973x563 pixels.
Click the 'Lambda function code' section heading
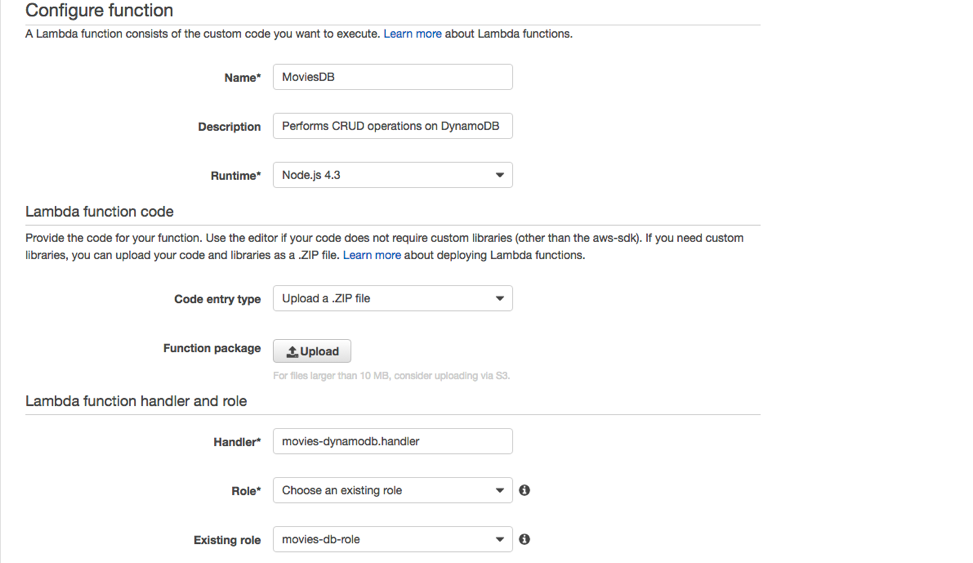point(99,212)
